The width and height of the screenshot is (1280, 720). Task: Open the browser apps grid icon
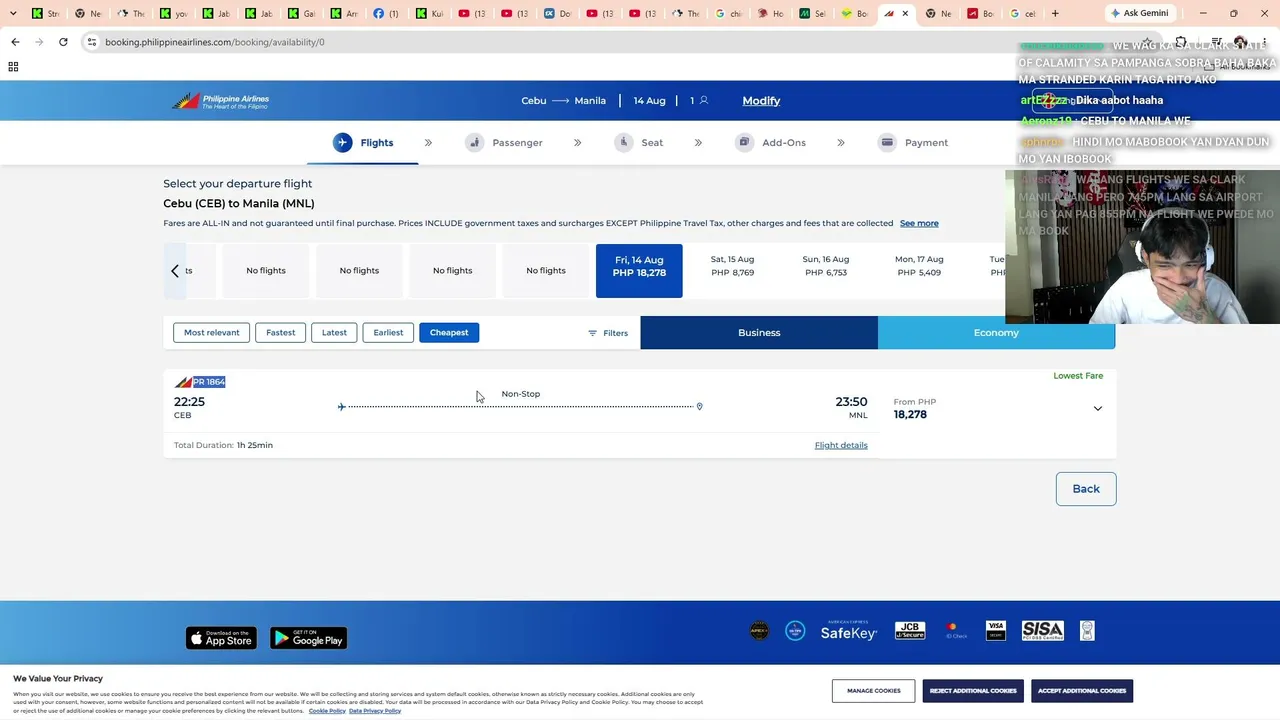coord(13,67)
